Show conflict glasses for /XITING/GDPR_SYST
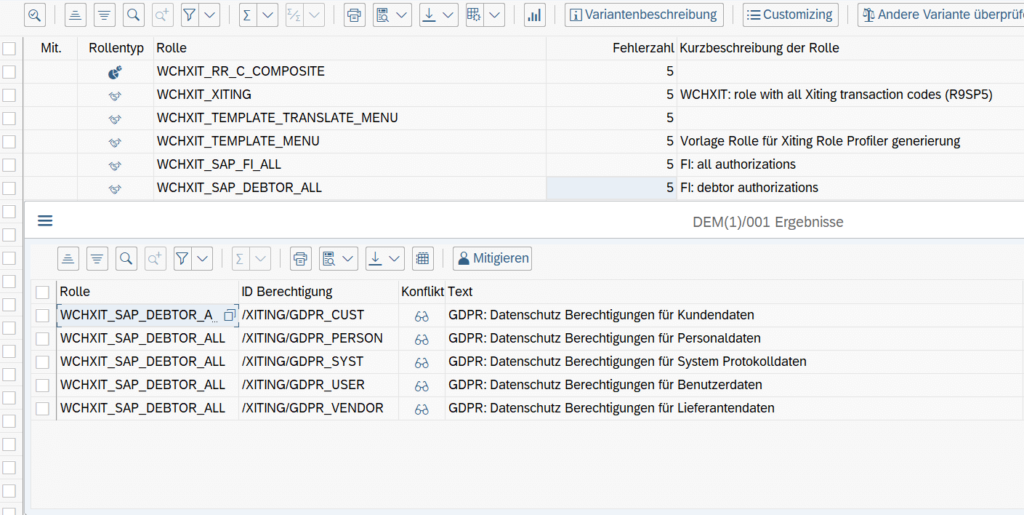Viewport: 1024px width, 515px height. point(422,362)
